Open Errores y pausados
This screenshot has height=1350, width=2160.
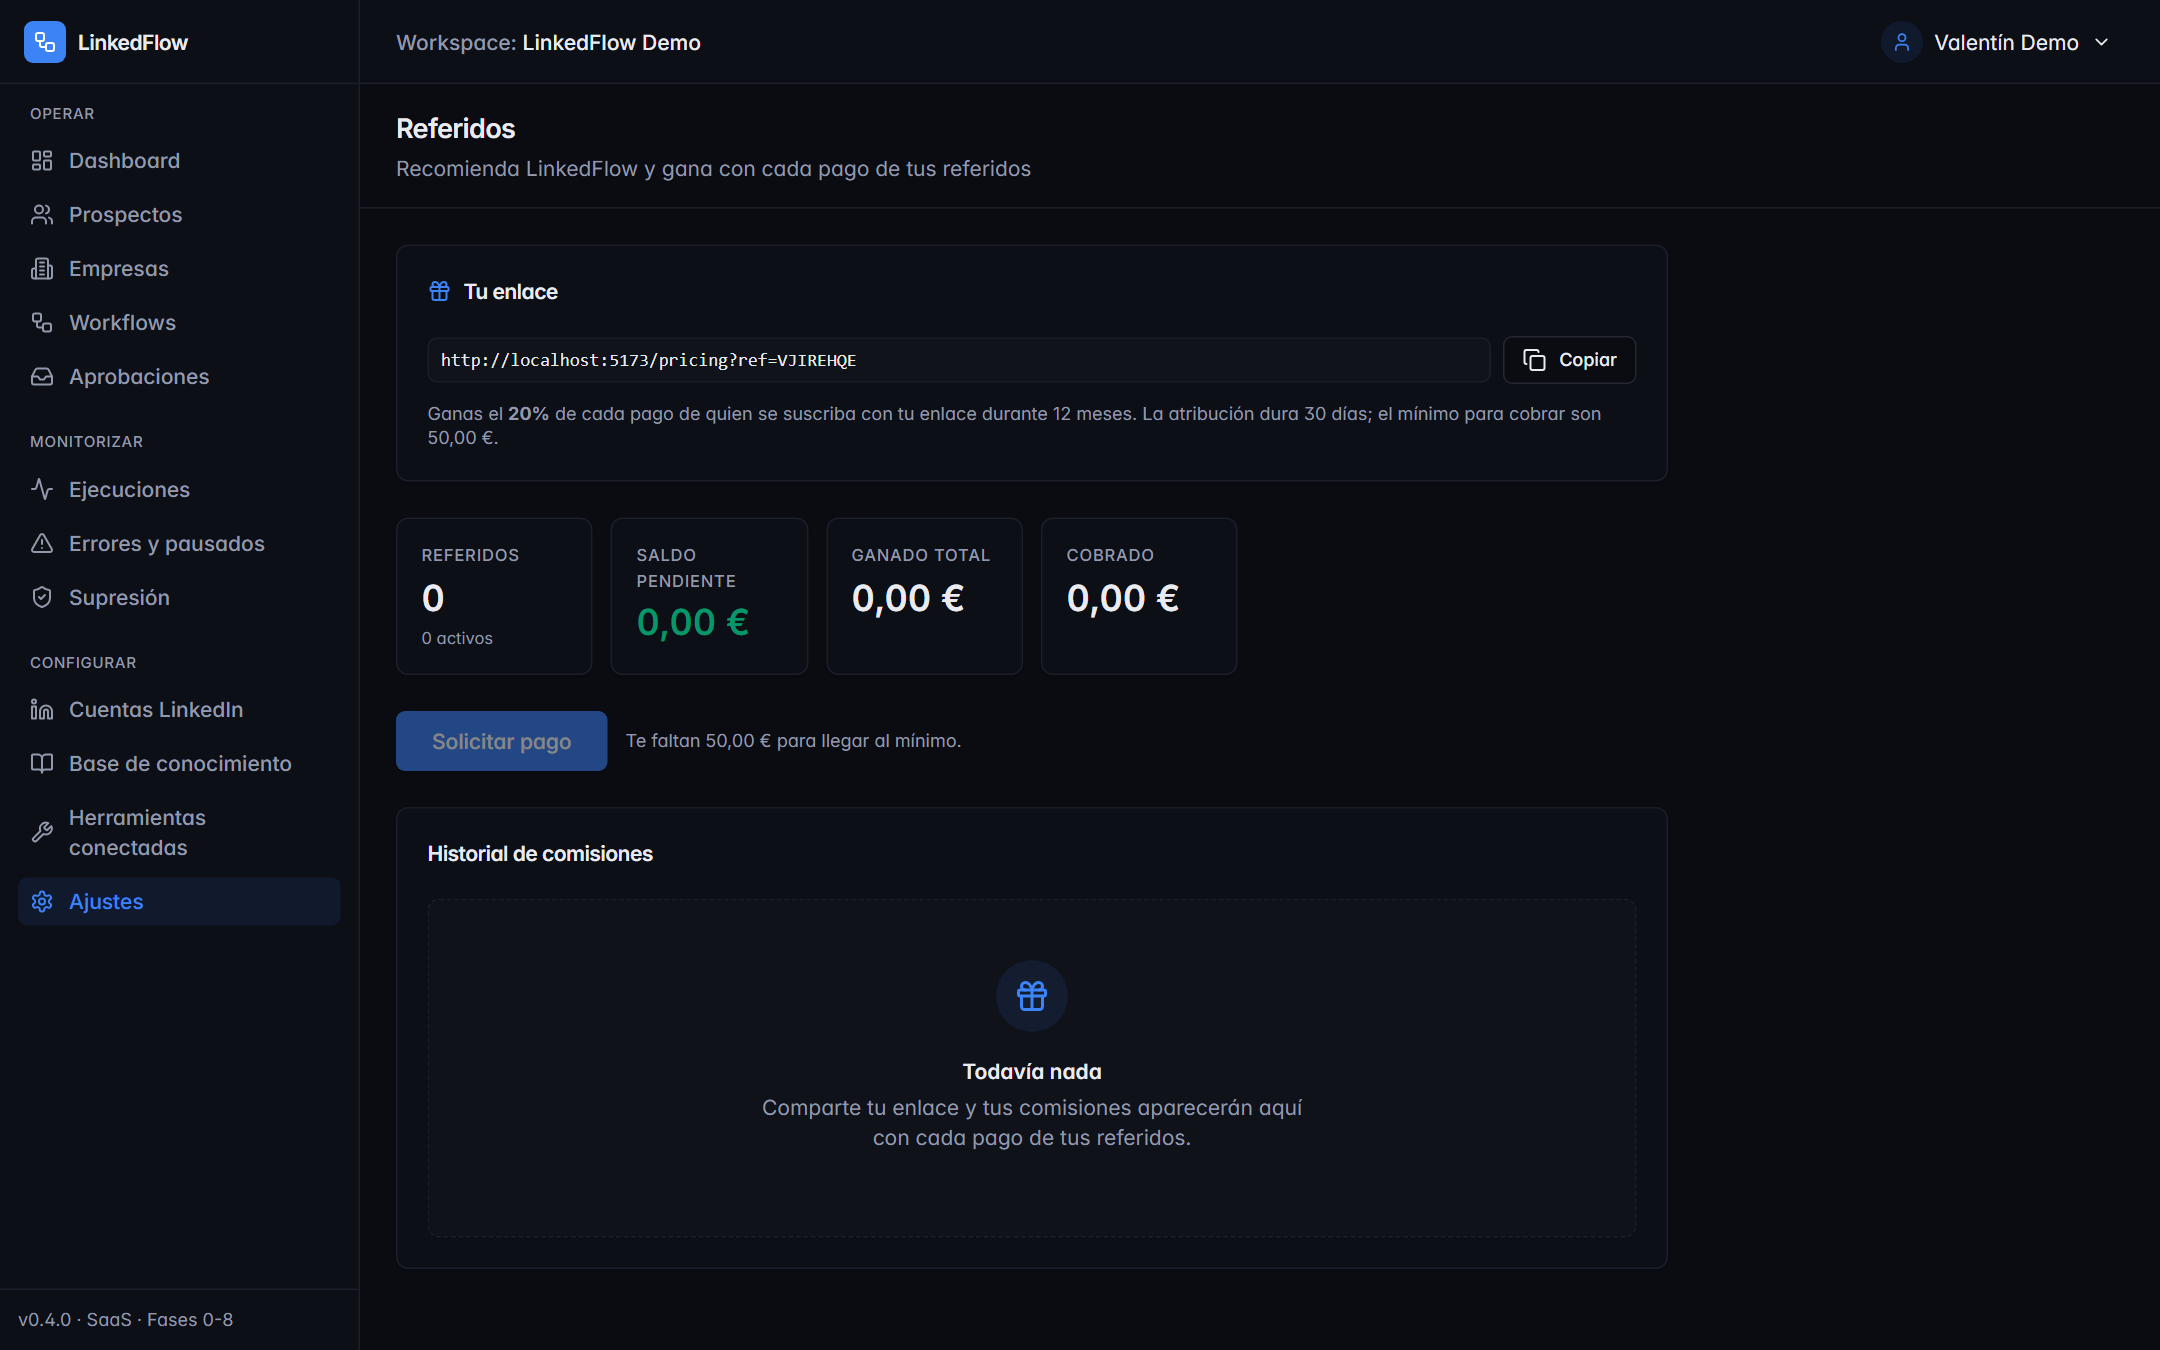[x=179, y=544]
